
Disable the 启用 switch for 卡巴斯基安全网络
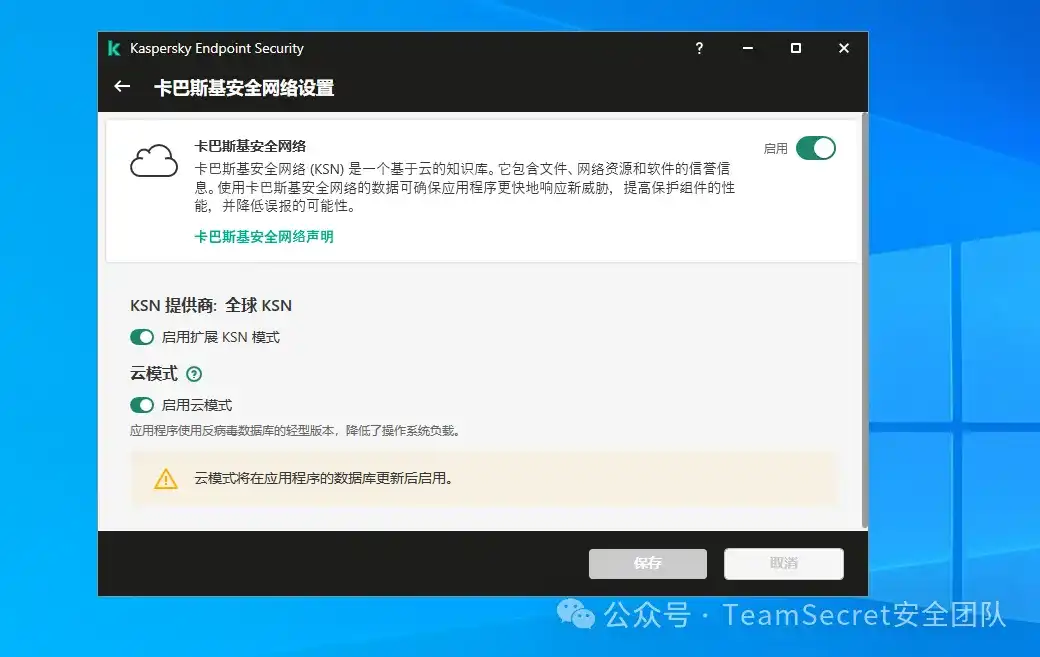818,147
